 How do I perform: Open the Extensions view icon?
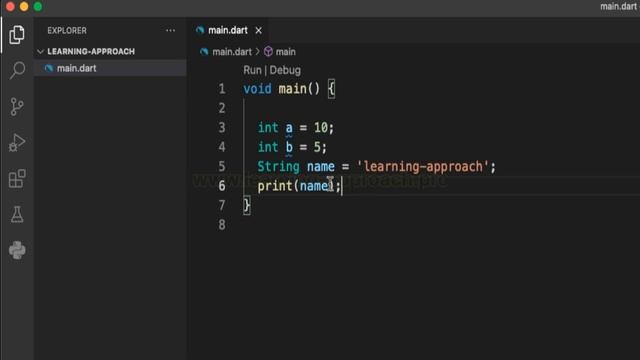point(17,178)
